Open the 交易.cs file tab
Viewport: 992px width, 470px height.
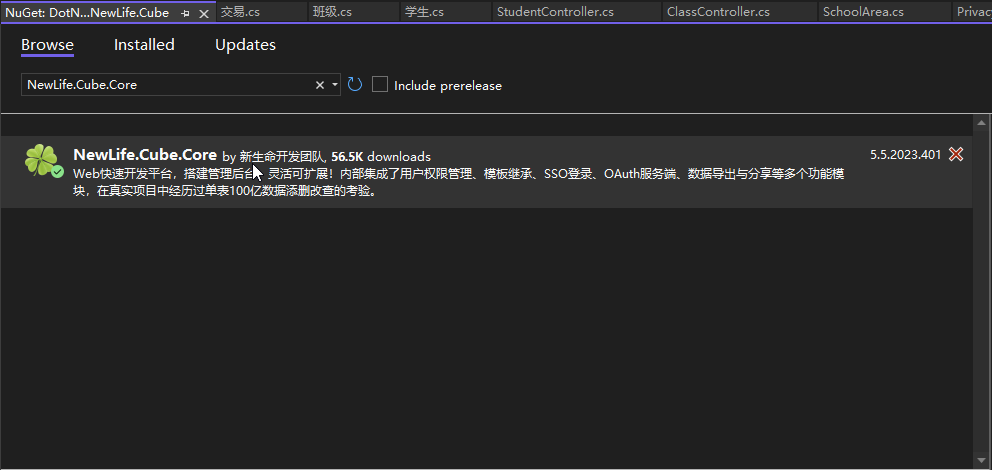[240, 12]
